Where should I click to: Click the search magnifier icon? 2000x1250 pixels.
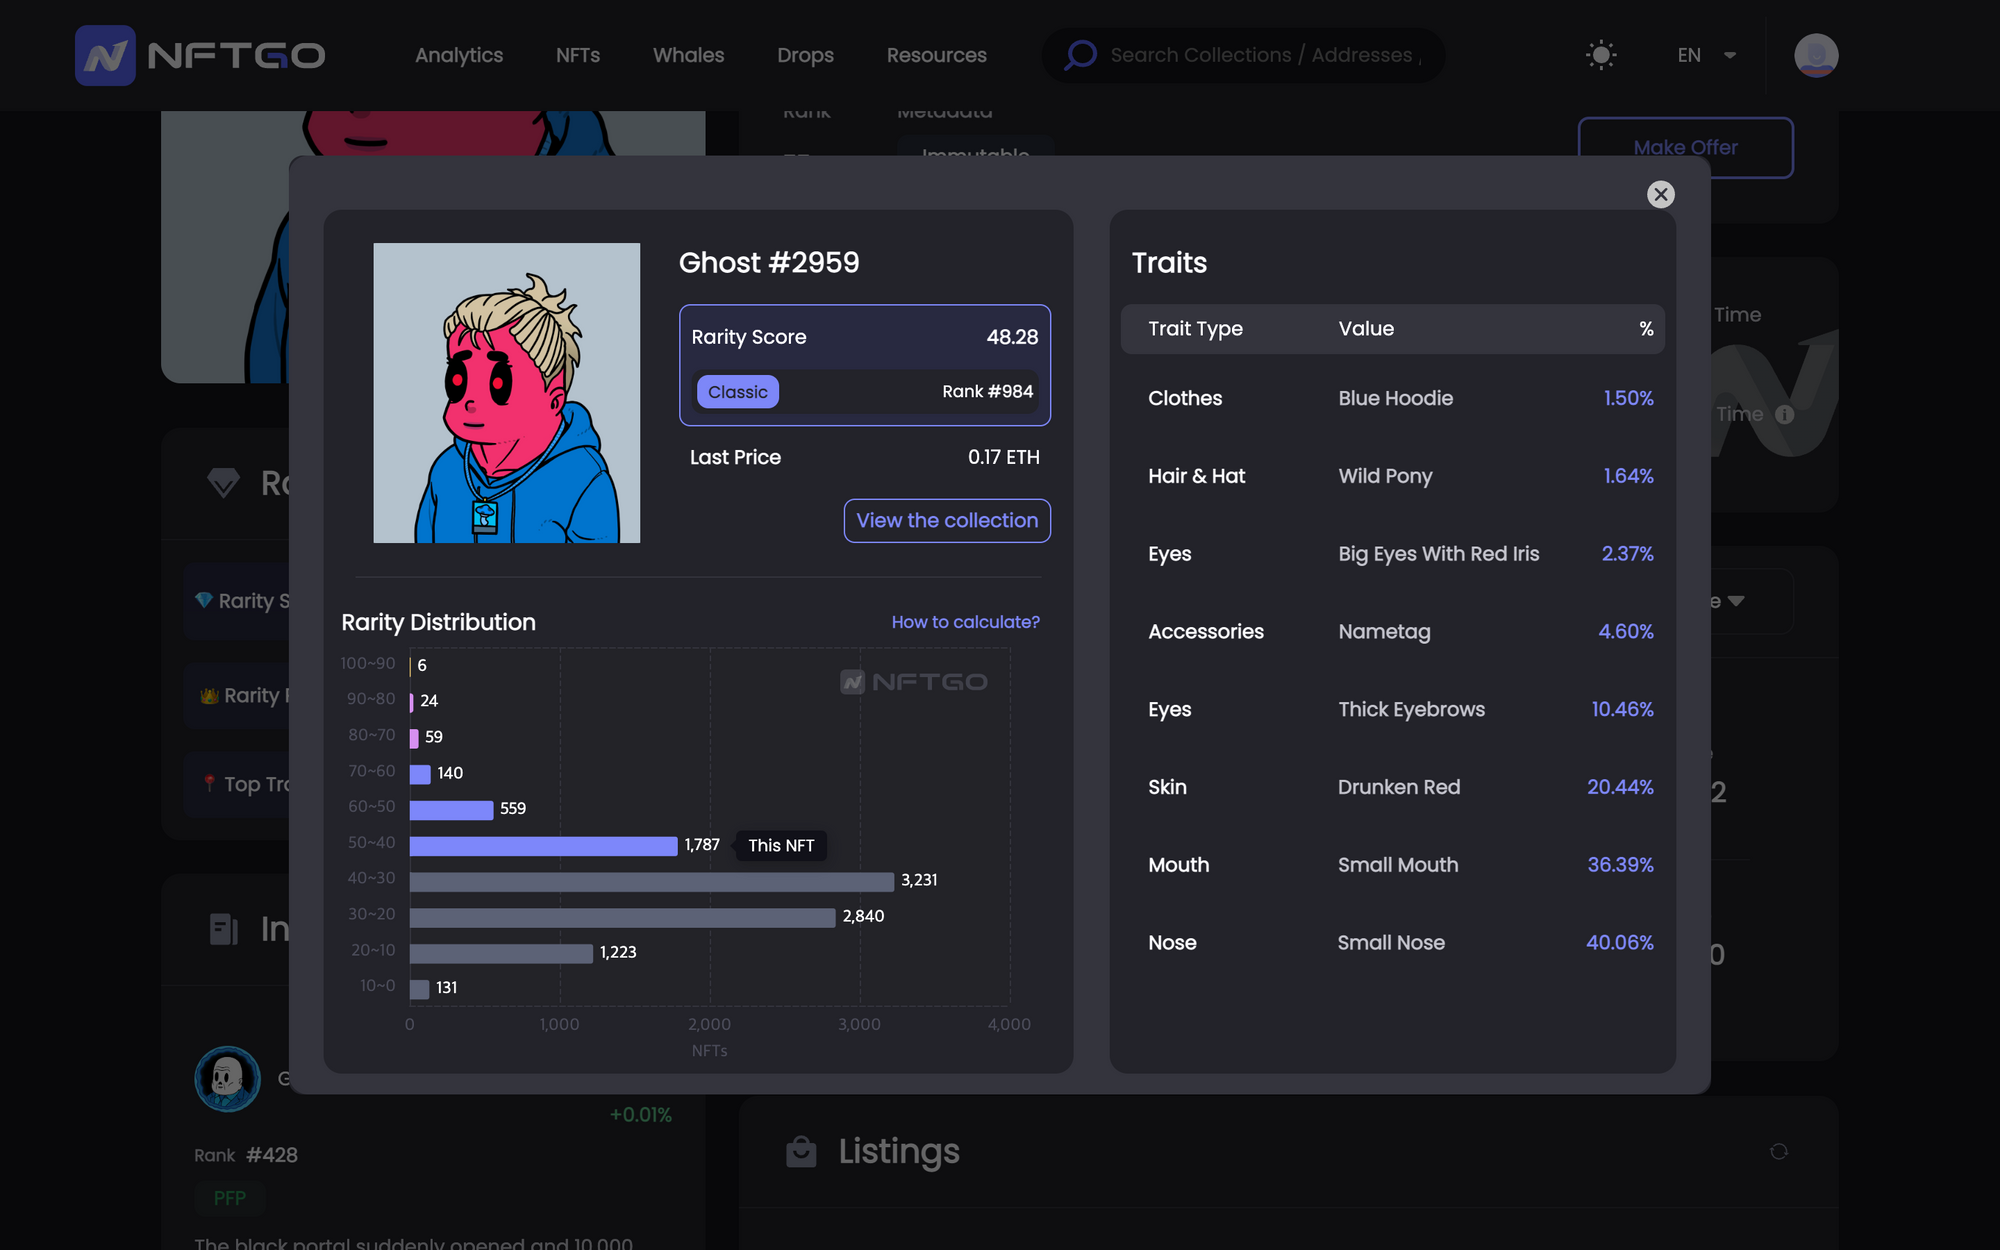pos(1080,55)
